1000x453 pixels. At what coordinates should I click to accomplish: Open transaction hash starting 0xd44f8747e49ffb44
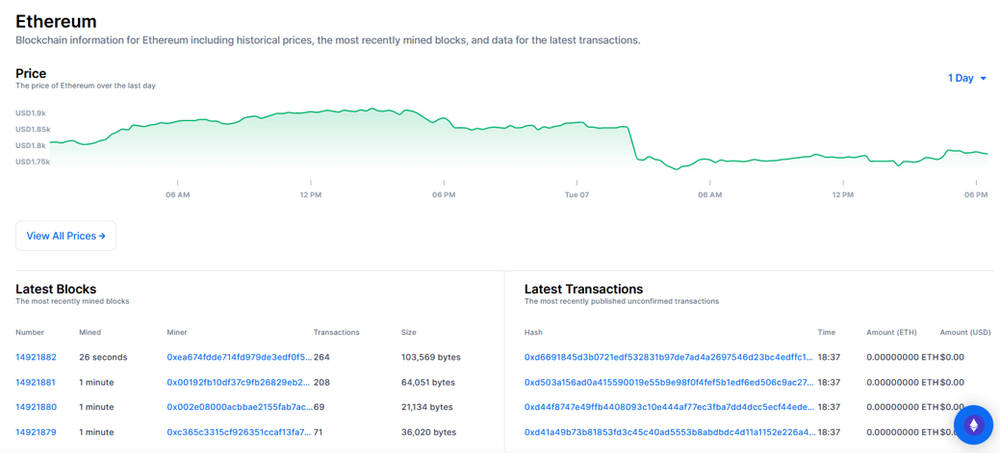coord(669,407)
